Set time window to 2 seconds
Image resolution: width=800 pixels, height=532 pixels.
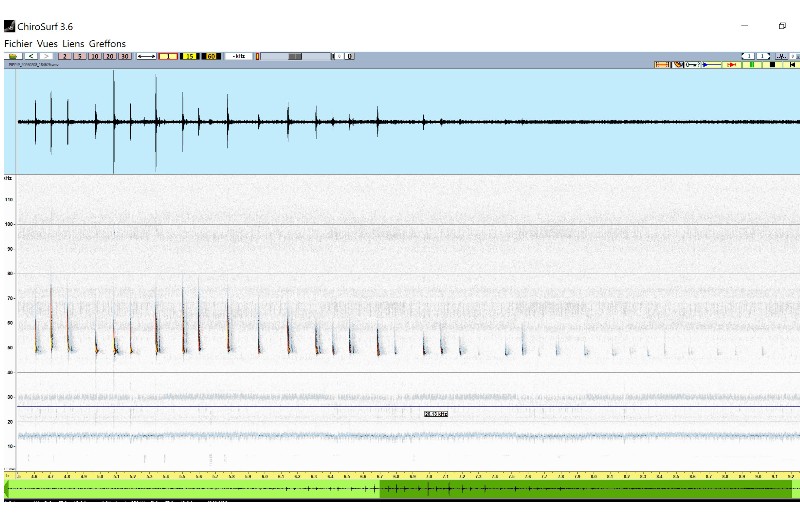tap(65, 56)
